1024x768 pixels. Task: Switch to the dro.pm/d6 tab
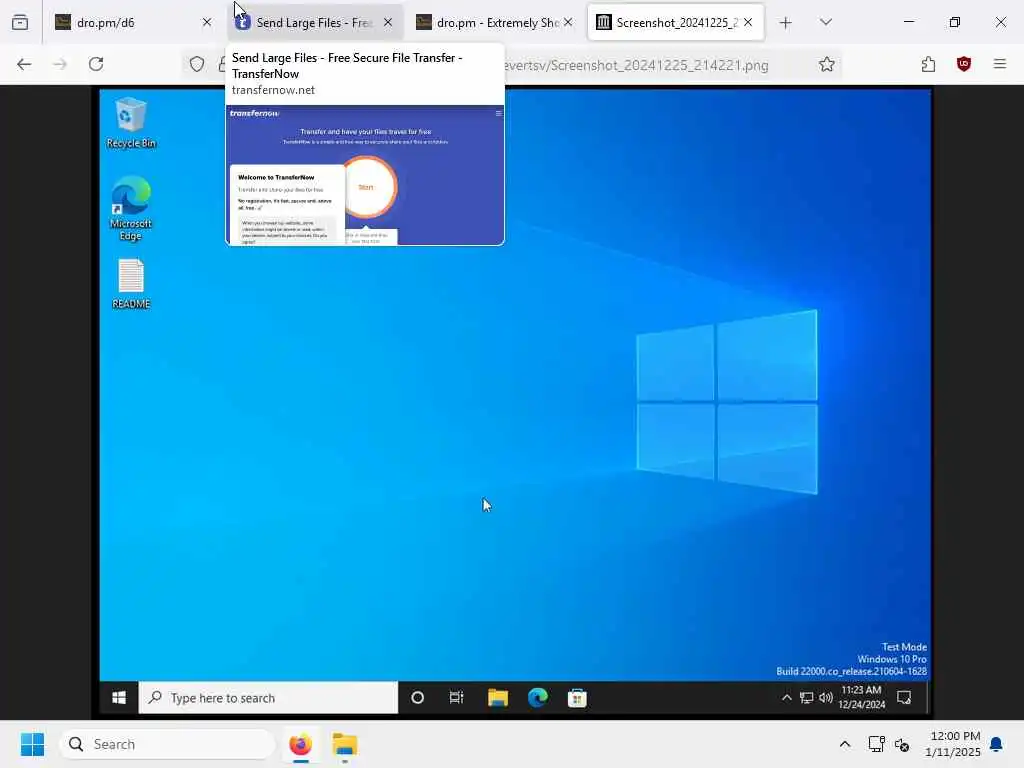pyautogui.click(x=134, y=22)
